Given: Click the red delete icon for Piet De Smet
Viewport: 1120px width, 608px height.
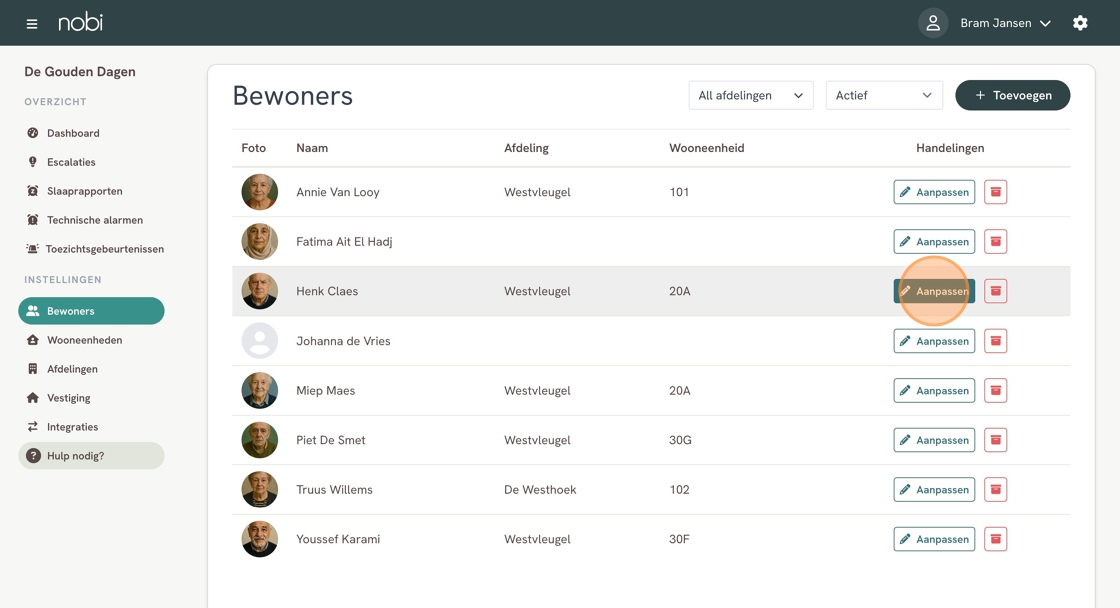Looking at the screenshot, I should [995, 440].
